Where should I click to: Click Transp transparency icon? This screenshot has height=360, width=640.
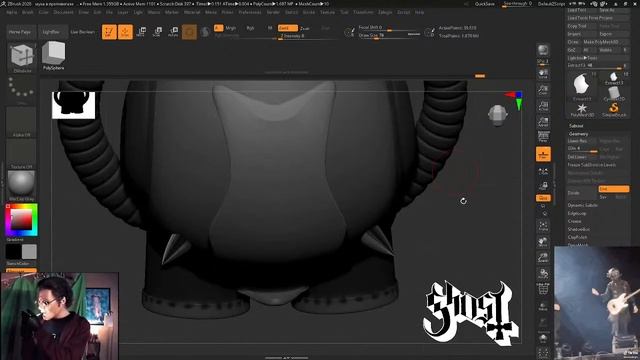pos(543,306)
